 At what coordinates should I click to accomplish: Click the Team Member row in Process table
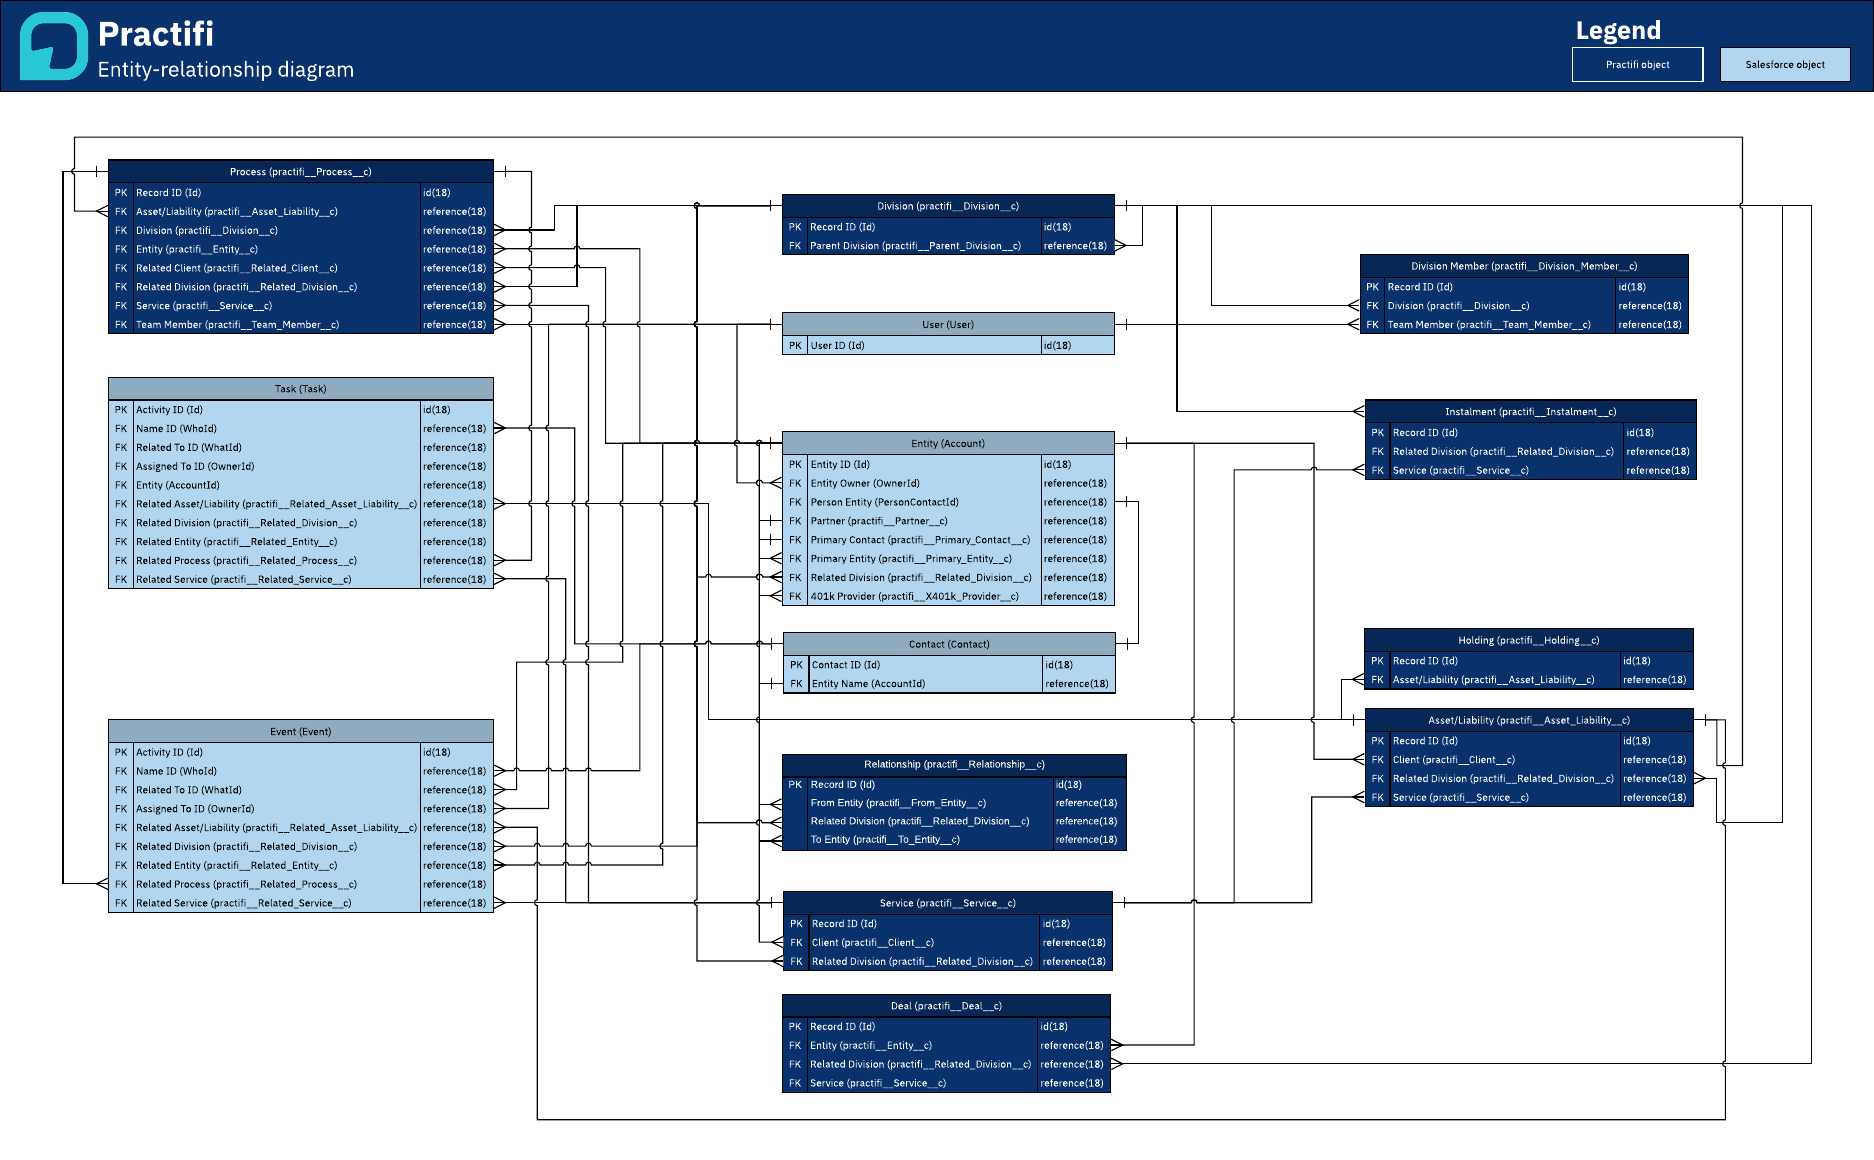301,325
